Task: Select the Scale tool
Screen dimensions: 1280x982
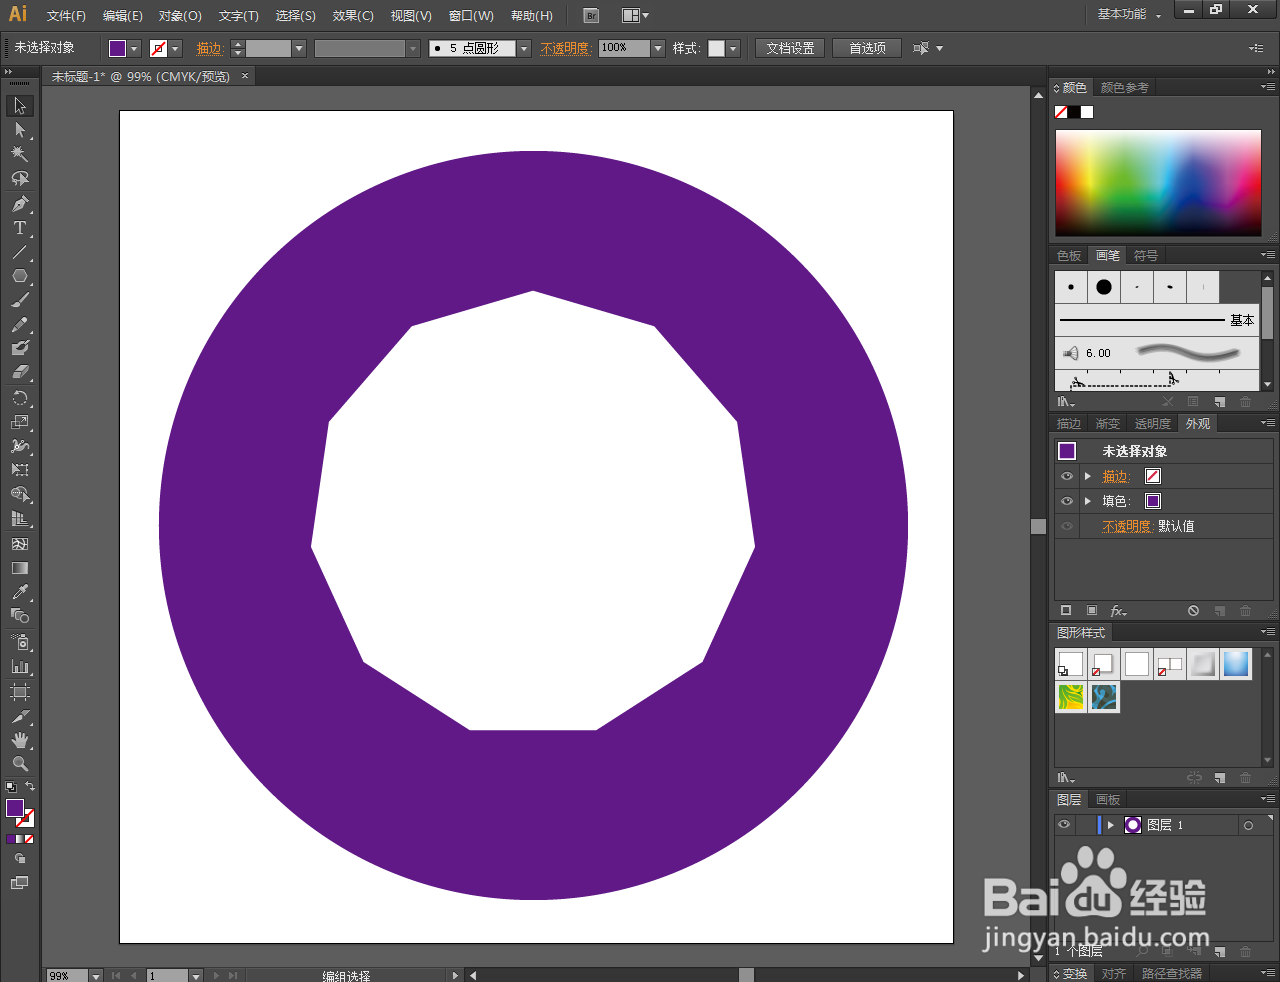Action: pyautogui.click(x=20, y=422)
